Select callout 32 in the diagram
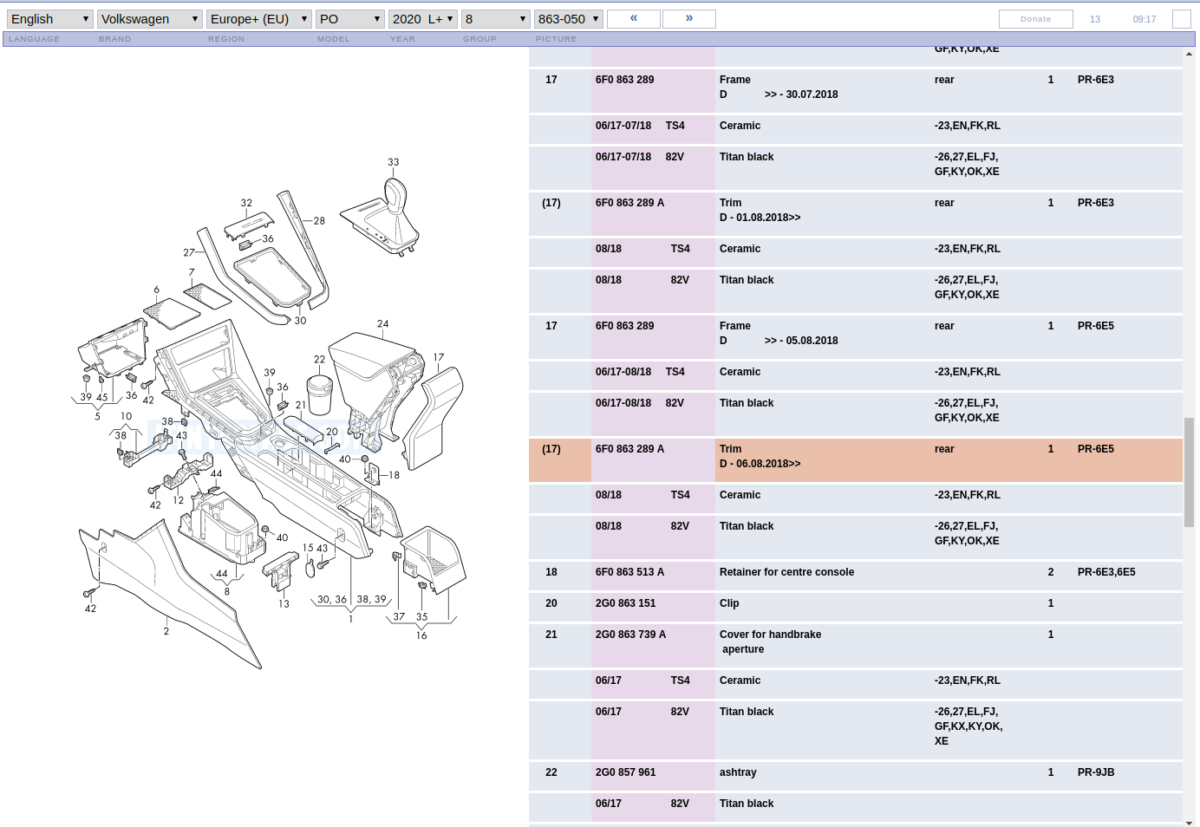 tap(246, 203)
